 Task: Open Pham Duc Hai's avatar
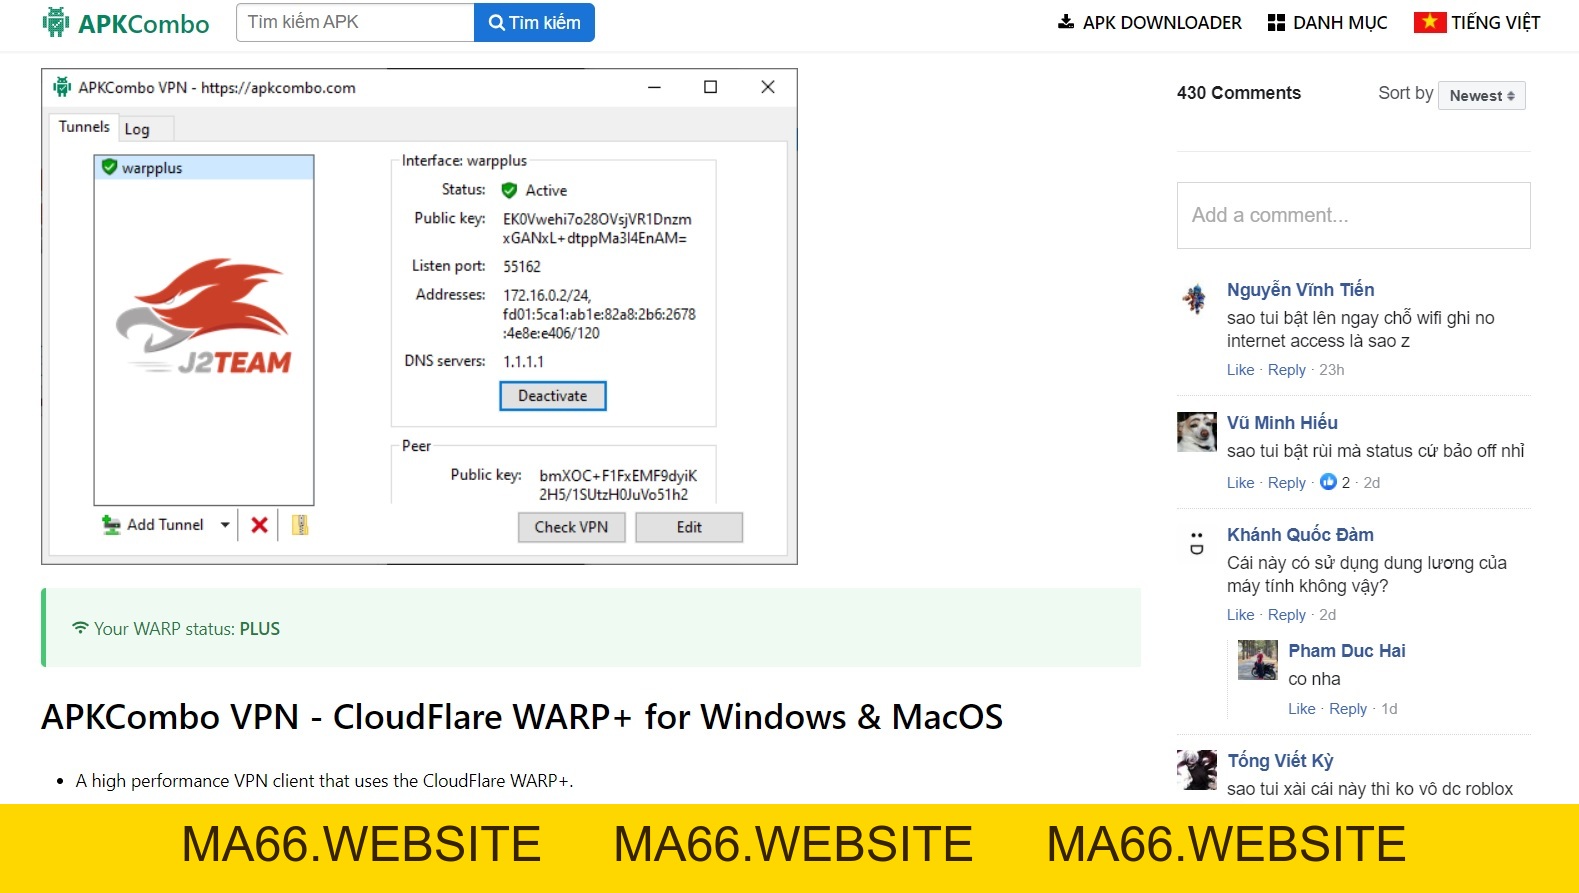[1258, 660]
